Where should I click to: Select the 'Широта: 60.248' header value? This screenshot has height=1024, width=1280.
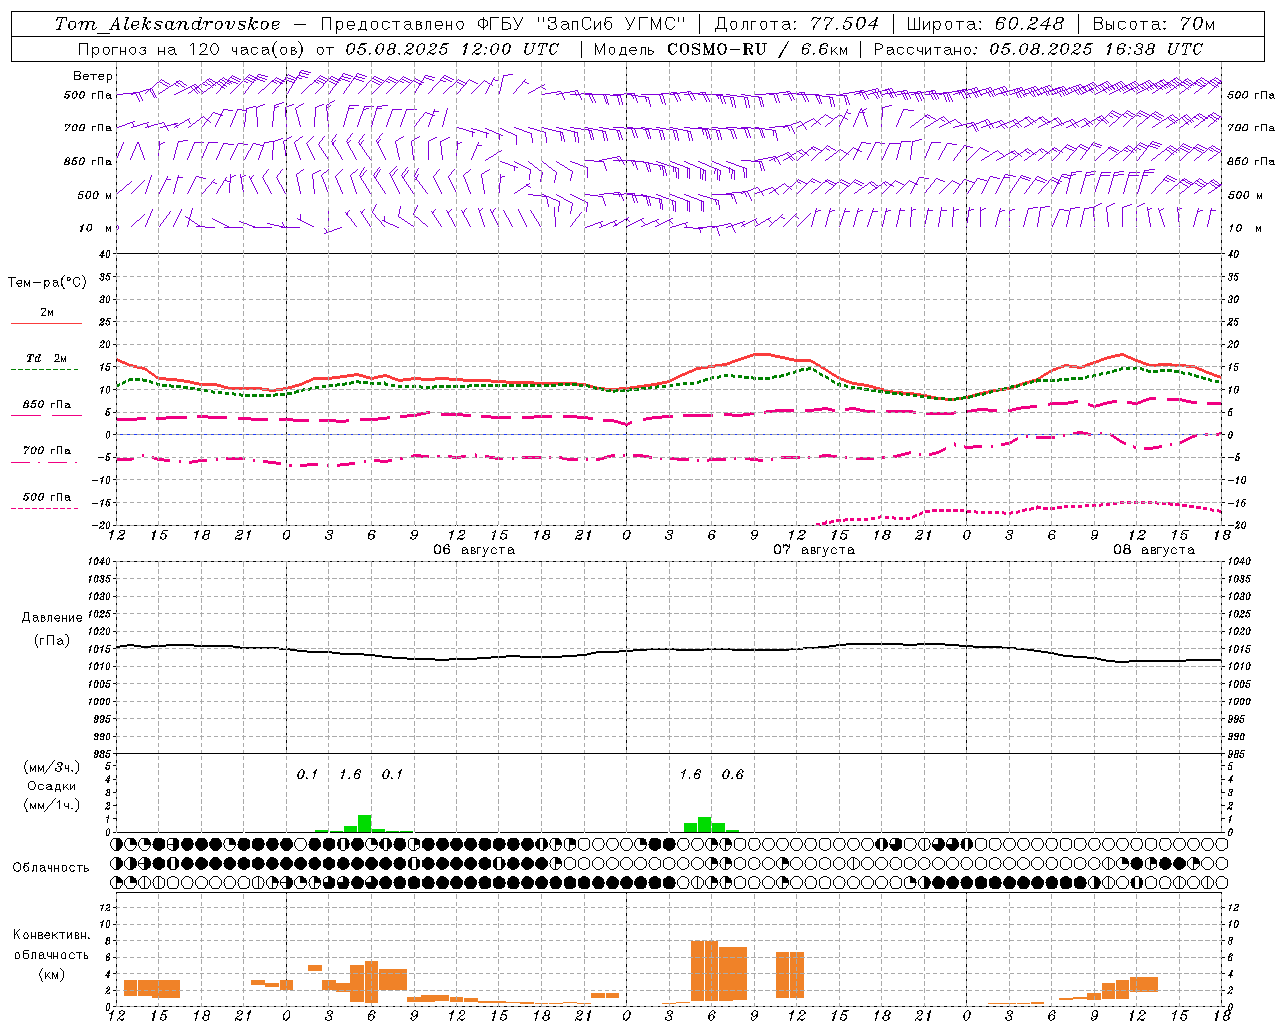pos(987,23)
